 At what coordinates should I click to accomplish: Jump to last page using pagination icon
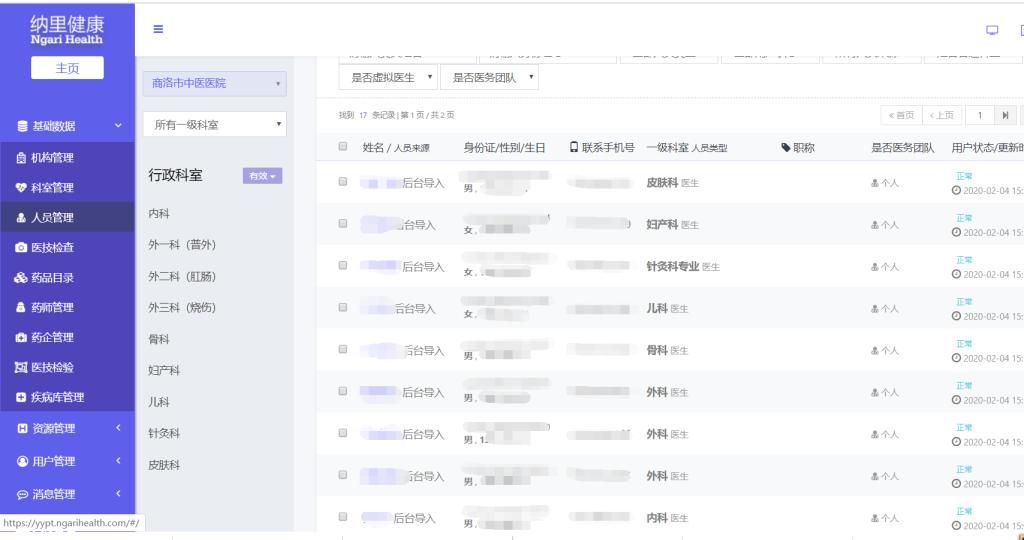(1005, 116)
